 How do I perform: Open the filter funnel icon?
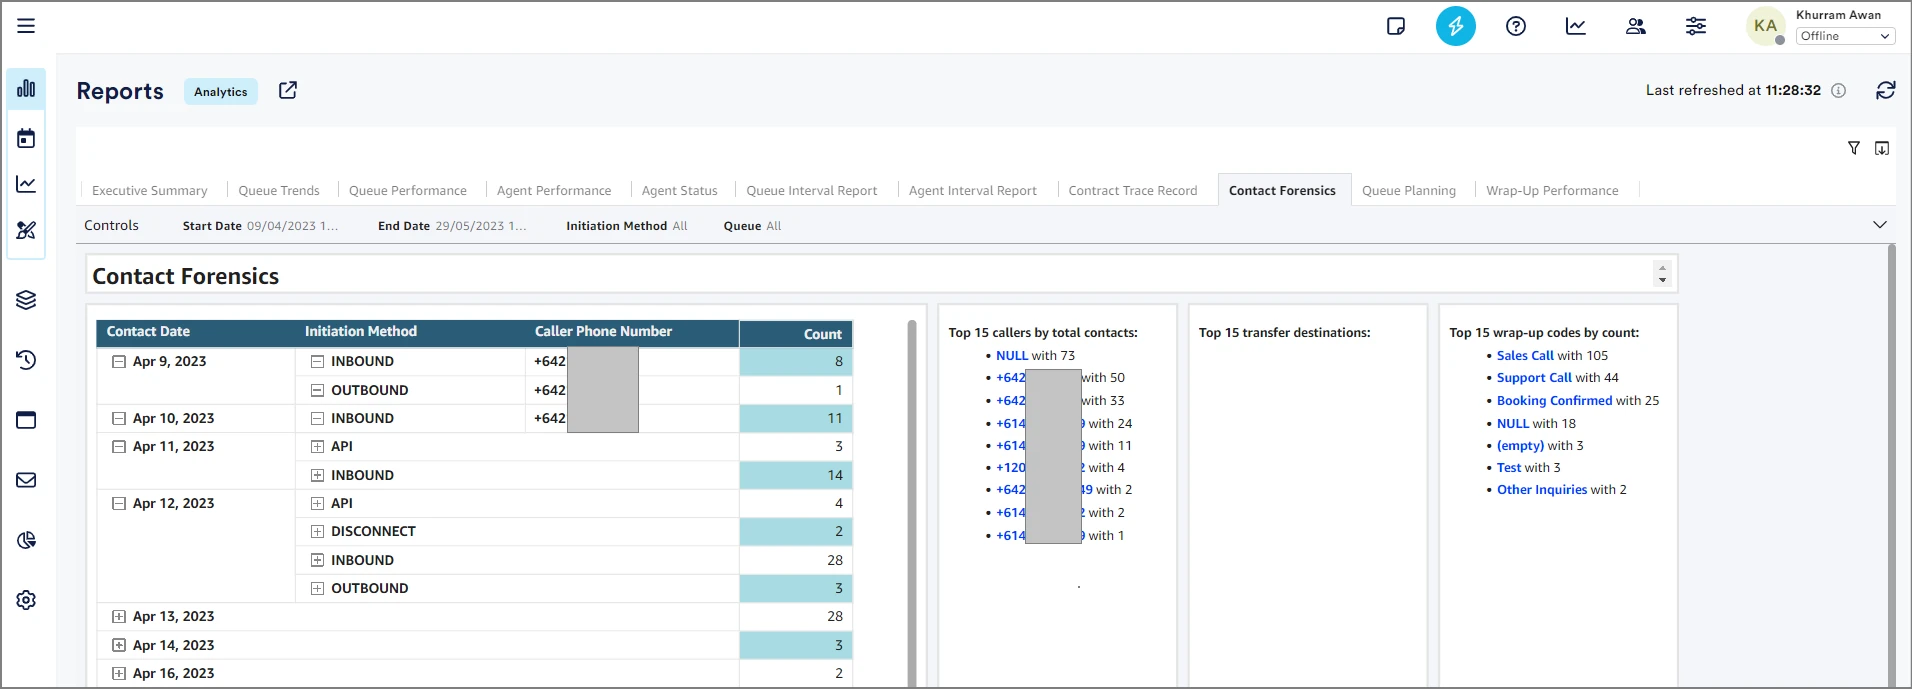[x=1853, y=148]
